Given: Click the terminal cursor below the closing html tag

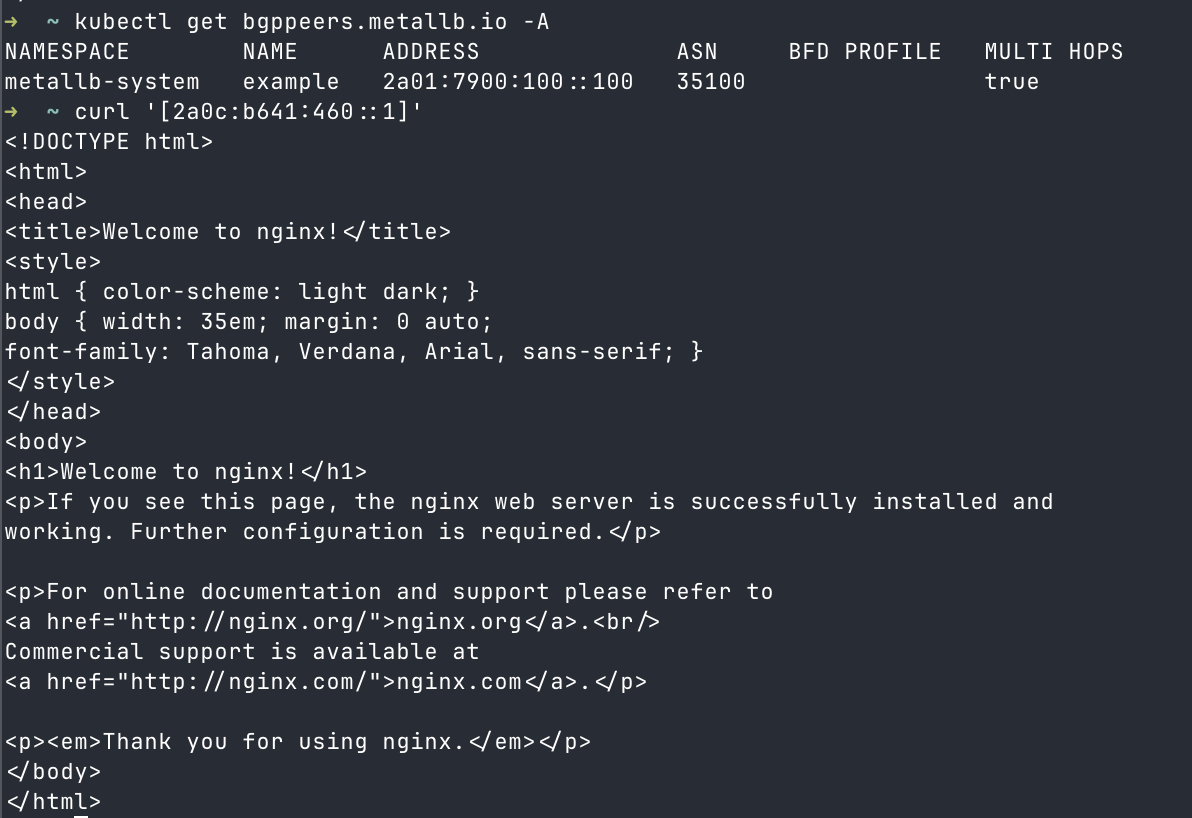Looking at the screenshot, I should click(81, 816).
